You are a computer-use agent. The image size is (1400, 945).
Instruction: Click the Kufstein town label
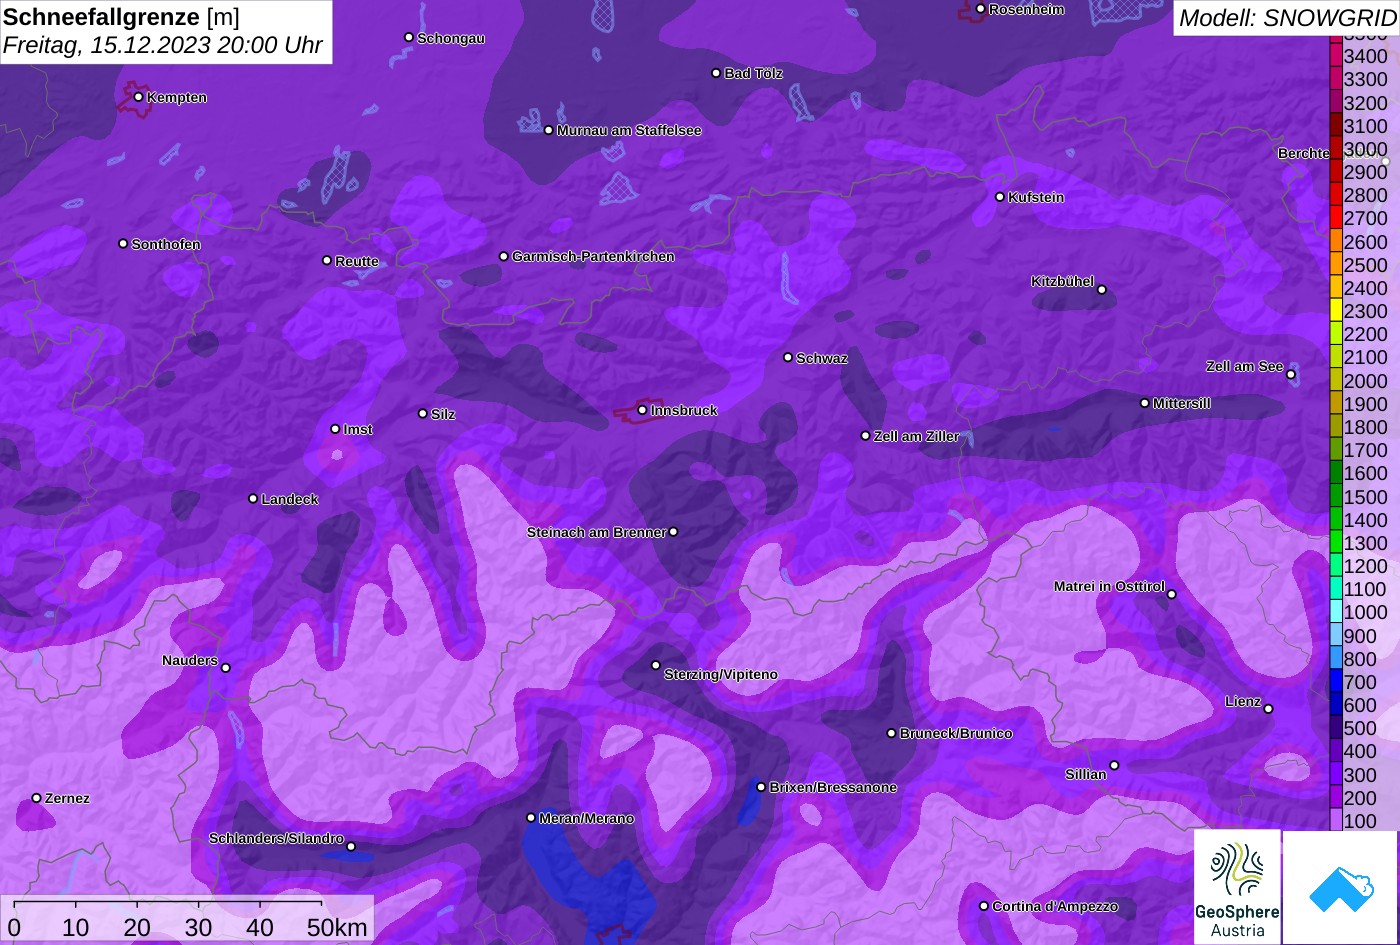1036,197
